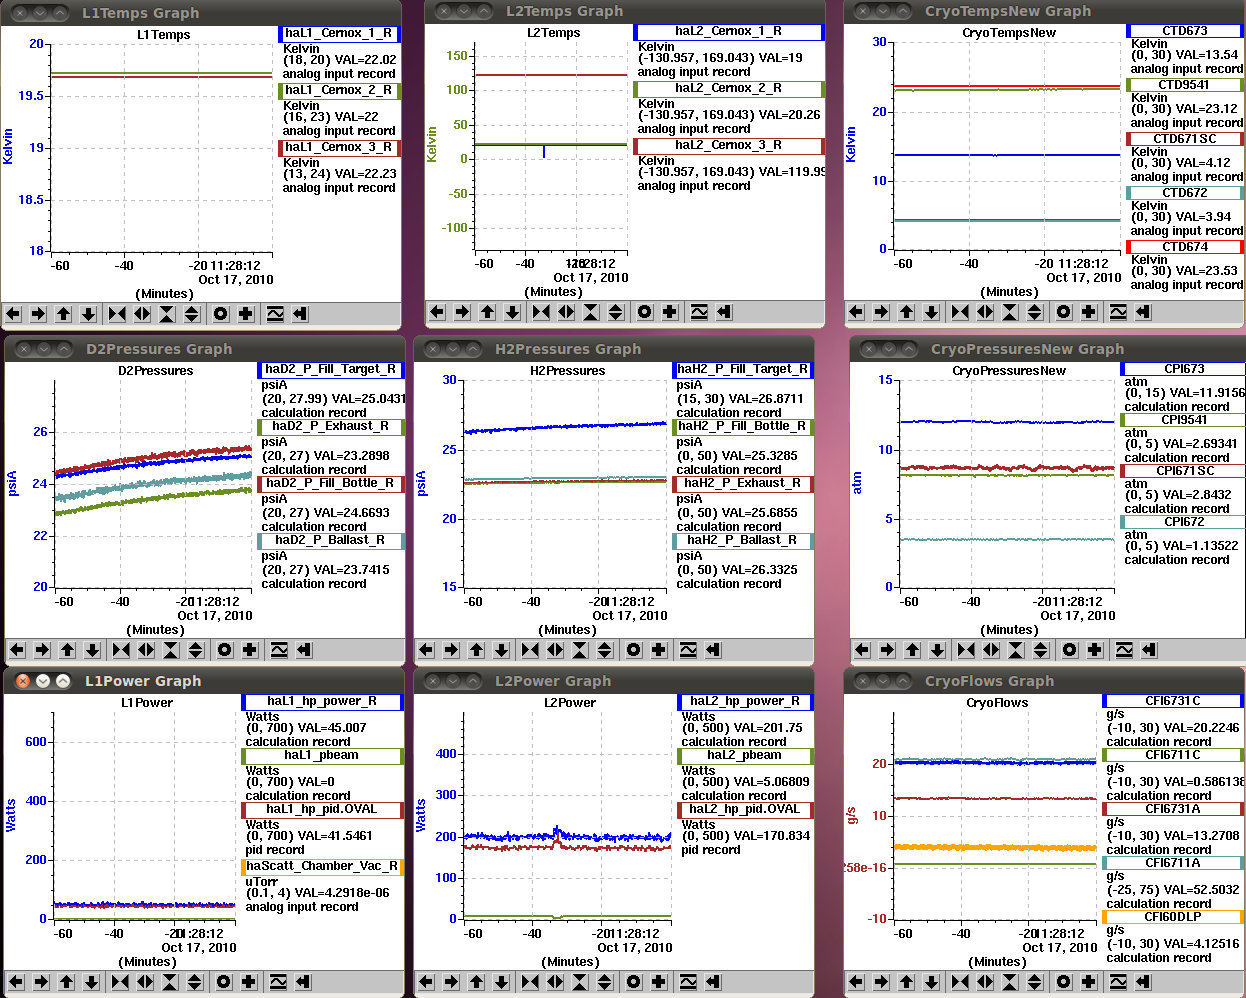Image resolution: width=1246 pixels, height=998 pixels.
Task: Pan up arrow in L2Power Graph toolbar
Action: (x=476, y=982)
